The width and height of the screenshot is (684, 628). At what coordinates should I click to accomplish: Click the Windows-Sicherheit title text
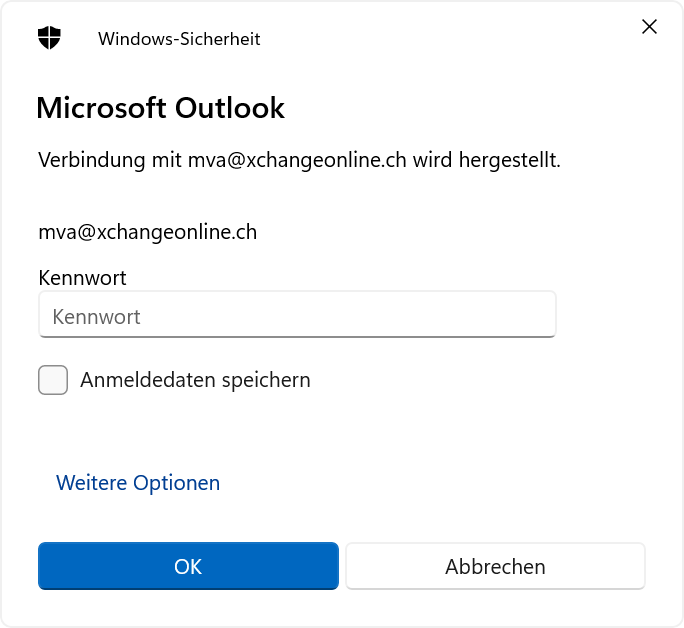point(179,39)
